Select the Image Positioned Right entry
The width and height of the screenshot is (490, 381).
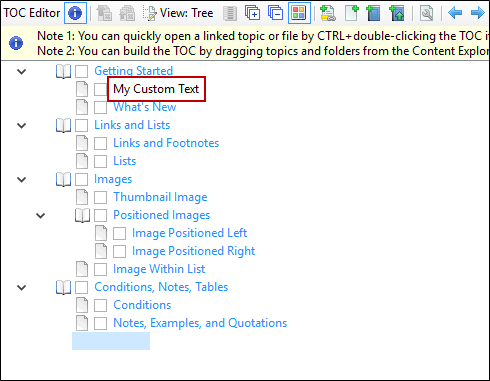coord(194,251)
